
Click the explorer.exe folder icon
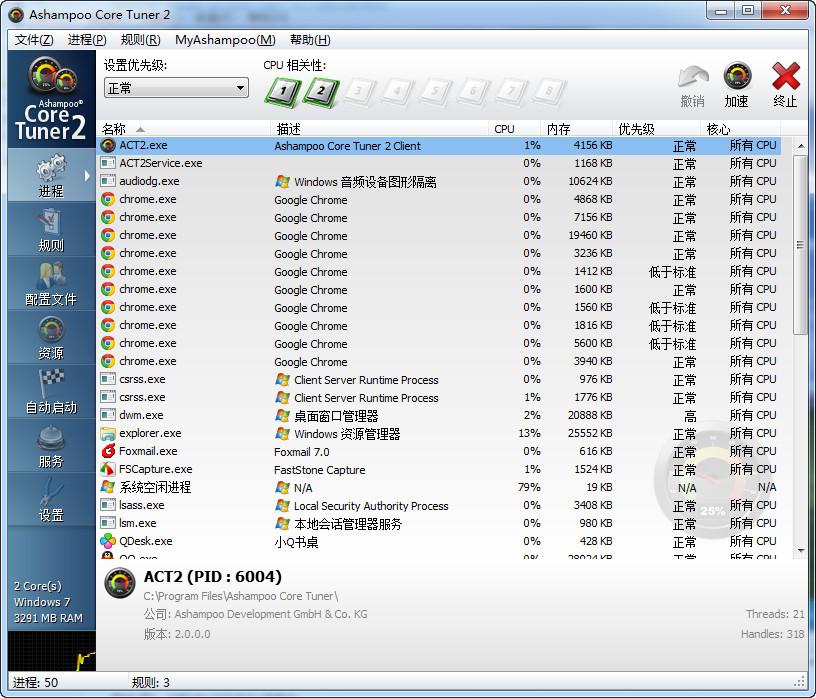pyautogui.click(x=108, y=434)
